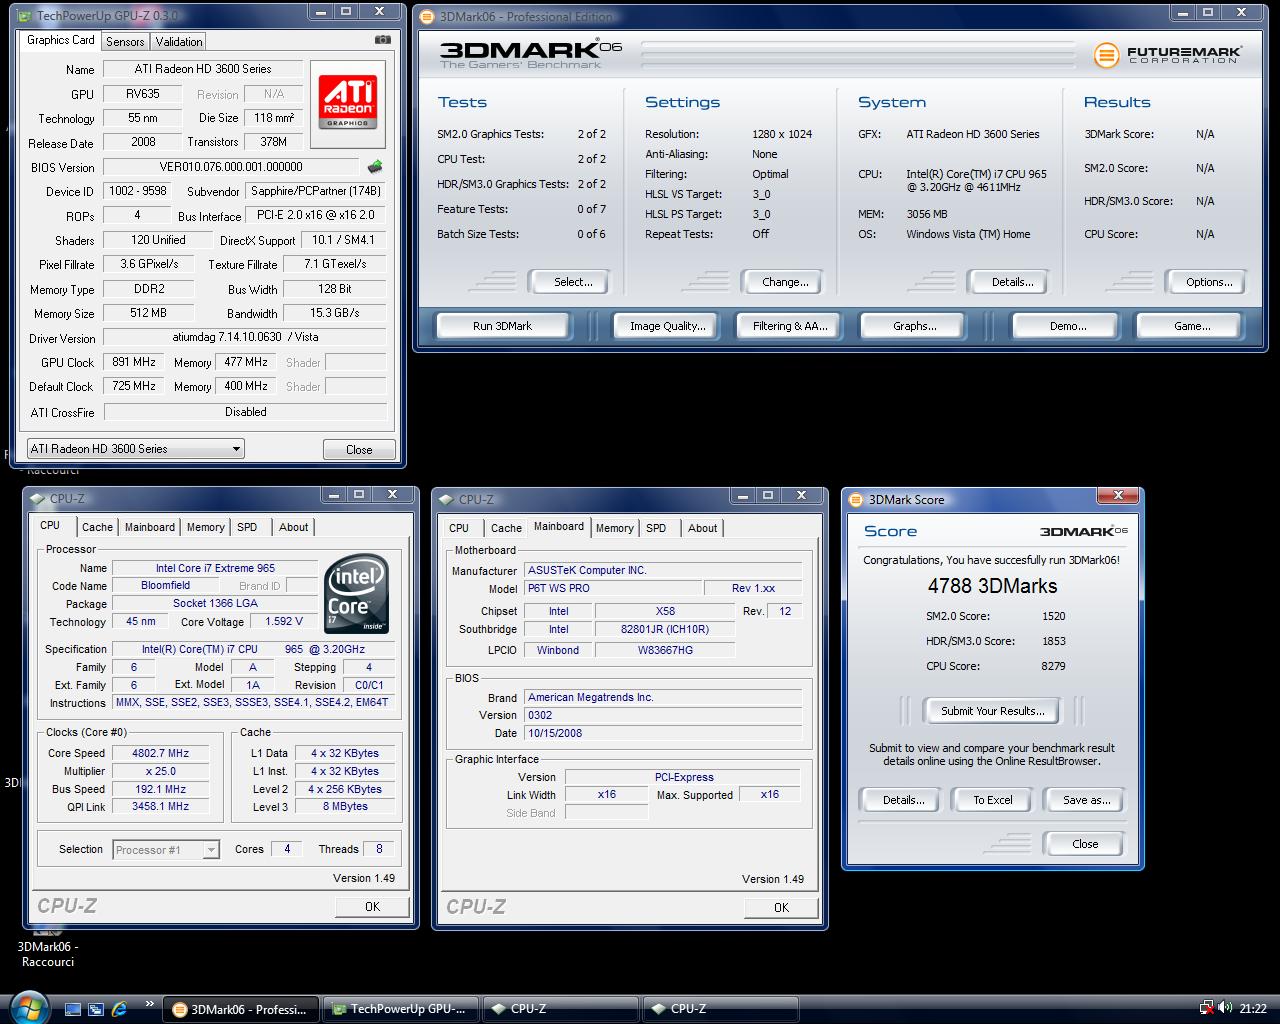Click the Demo... button
1280x1024 pixels.
coord(1067,326)
